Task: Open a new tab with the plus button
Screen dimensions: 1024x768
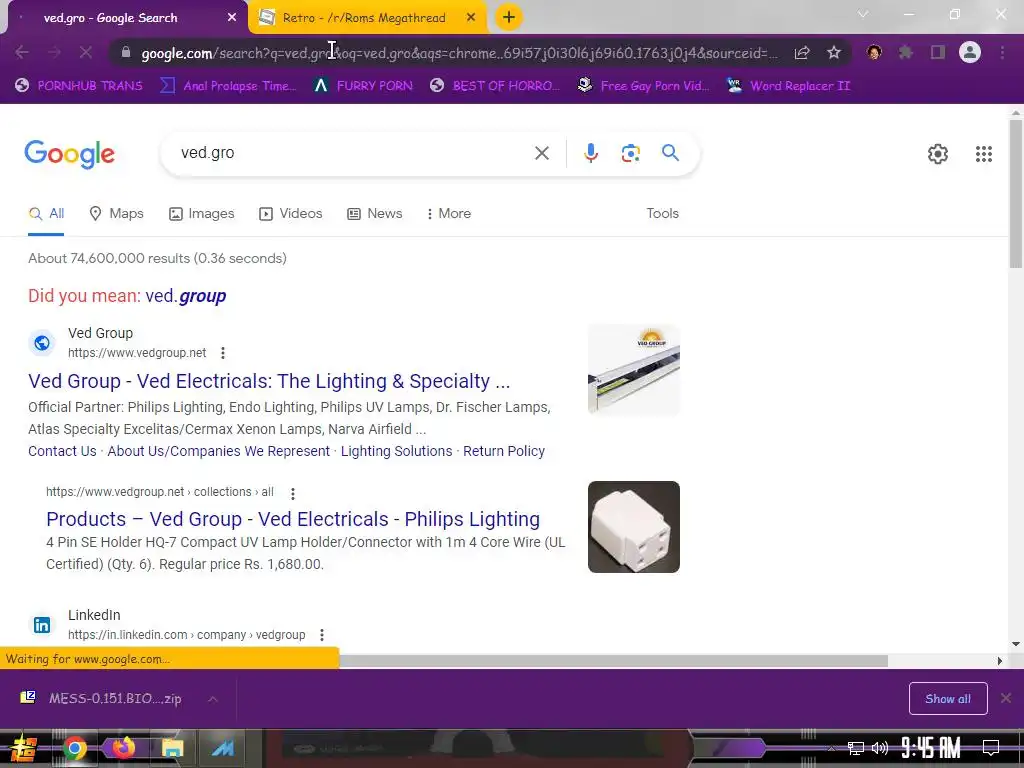Action: [509, 17]
